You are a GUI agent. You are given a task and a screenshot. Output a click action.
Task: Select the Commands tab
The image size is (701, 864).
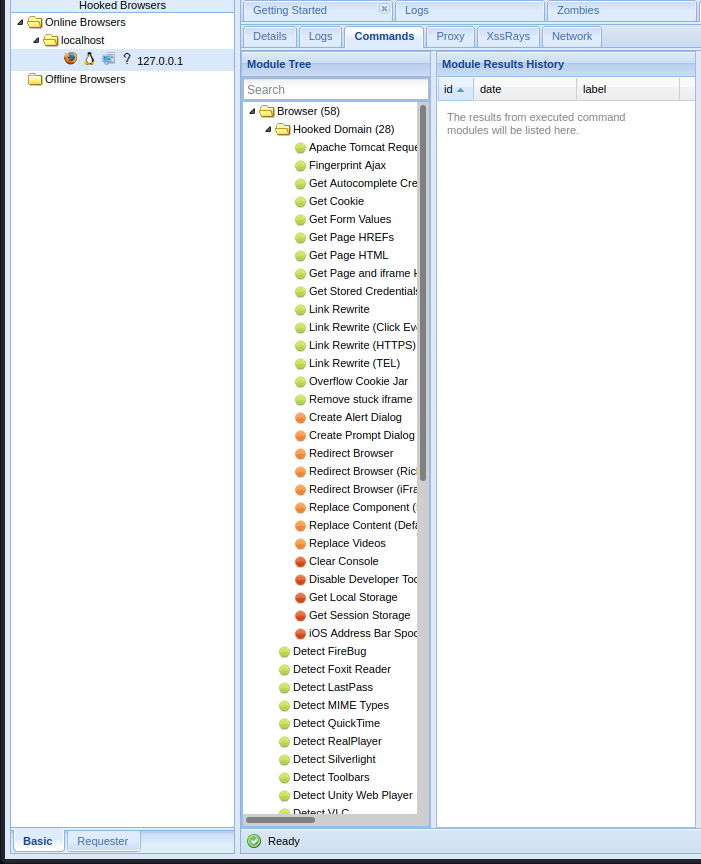point(384,36)
